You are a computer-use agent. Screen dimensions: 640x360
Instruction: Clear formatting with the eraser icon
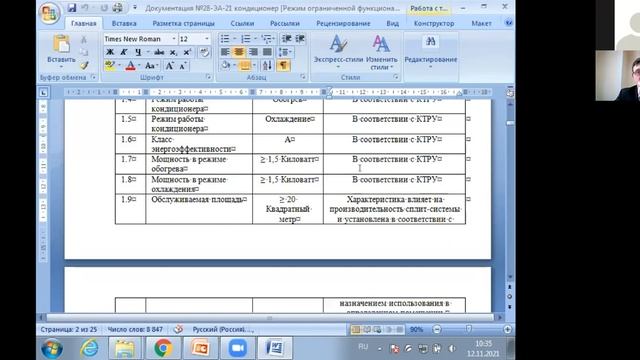(x=204, y=52)
